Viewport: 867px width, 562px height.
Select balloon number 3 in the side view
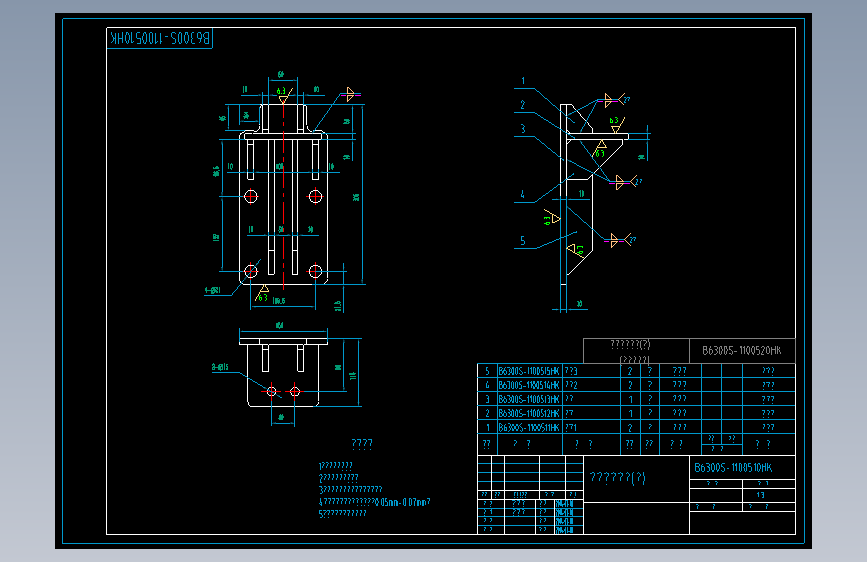(523, 129)
